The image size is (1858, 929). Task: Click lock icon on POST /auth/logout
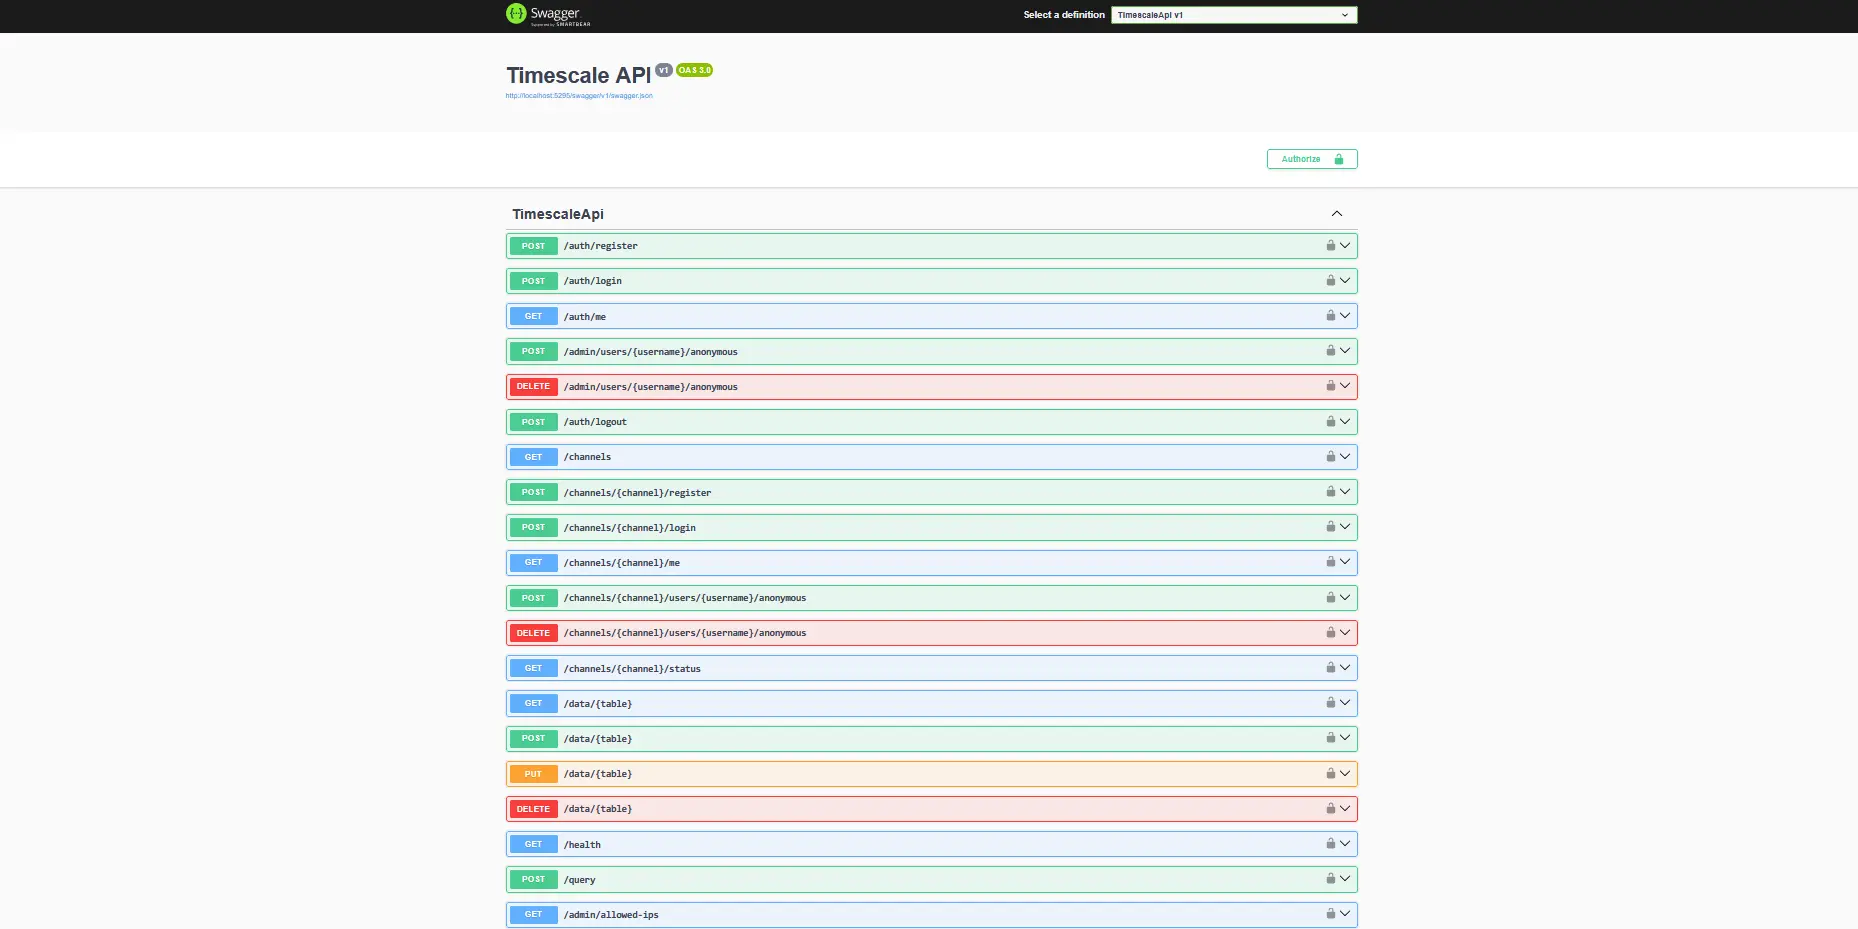point(1330,422)
